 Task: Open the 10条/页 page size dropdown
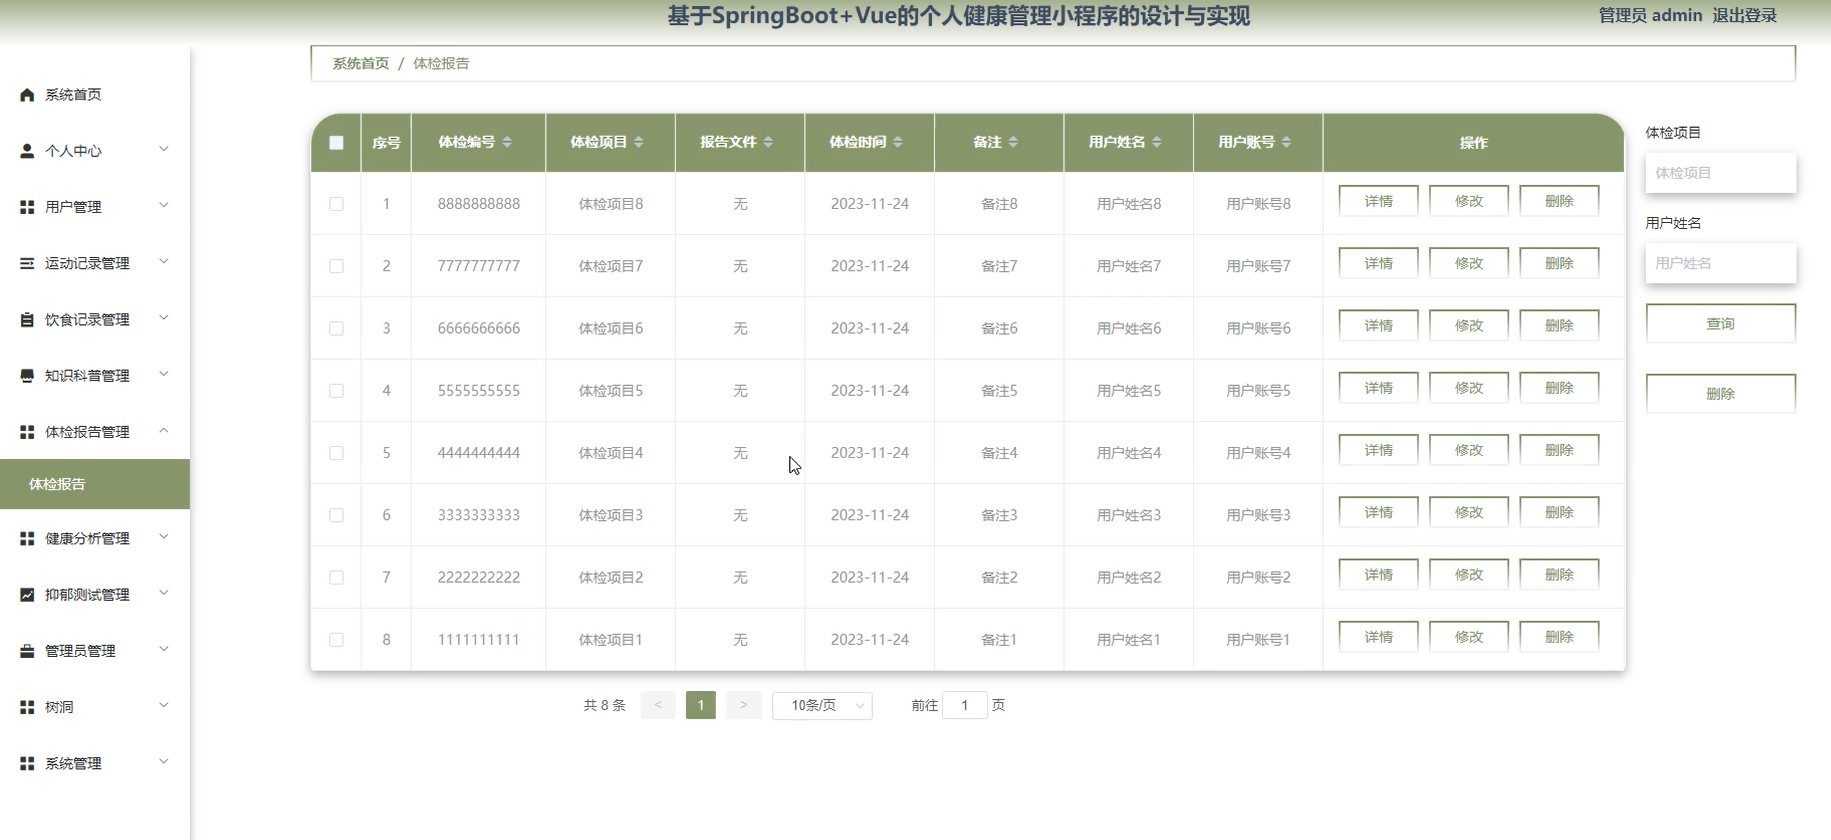(x=822, y=705)
